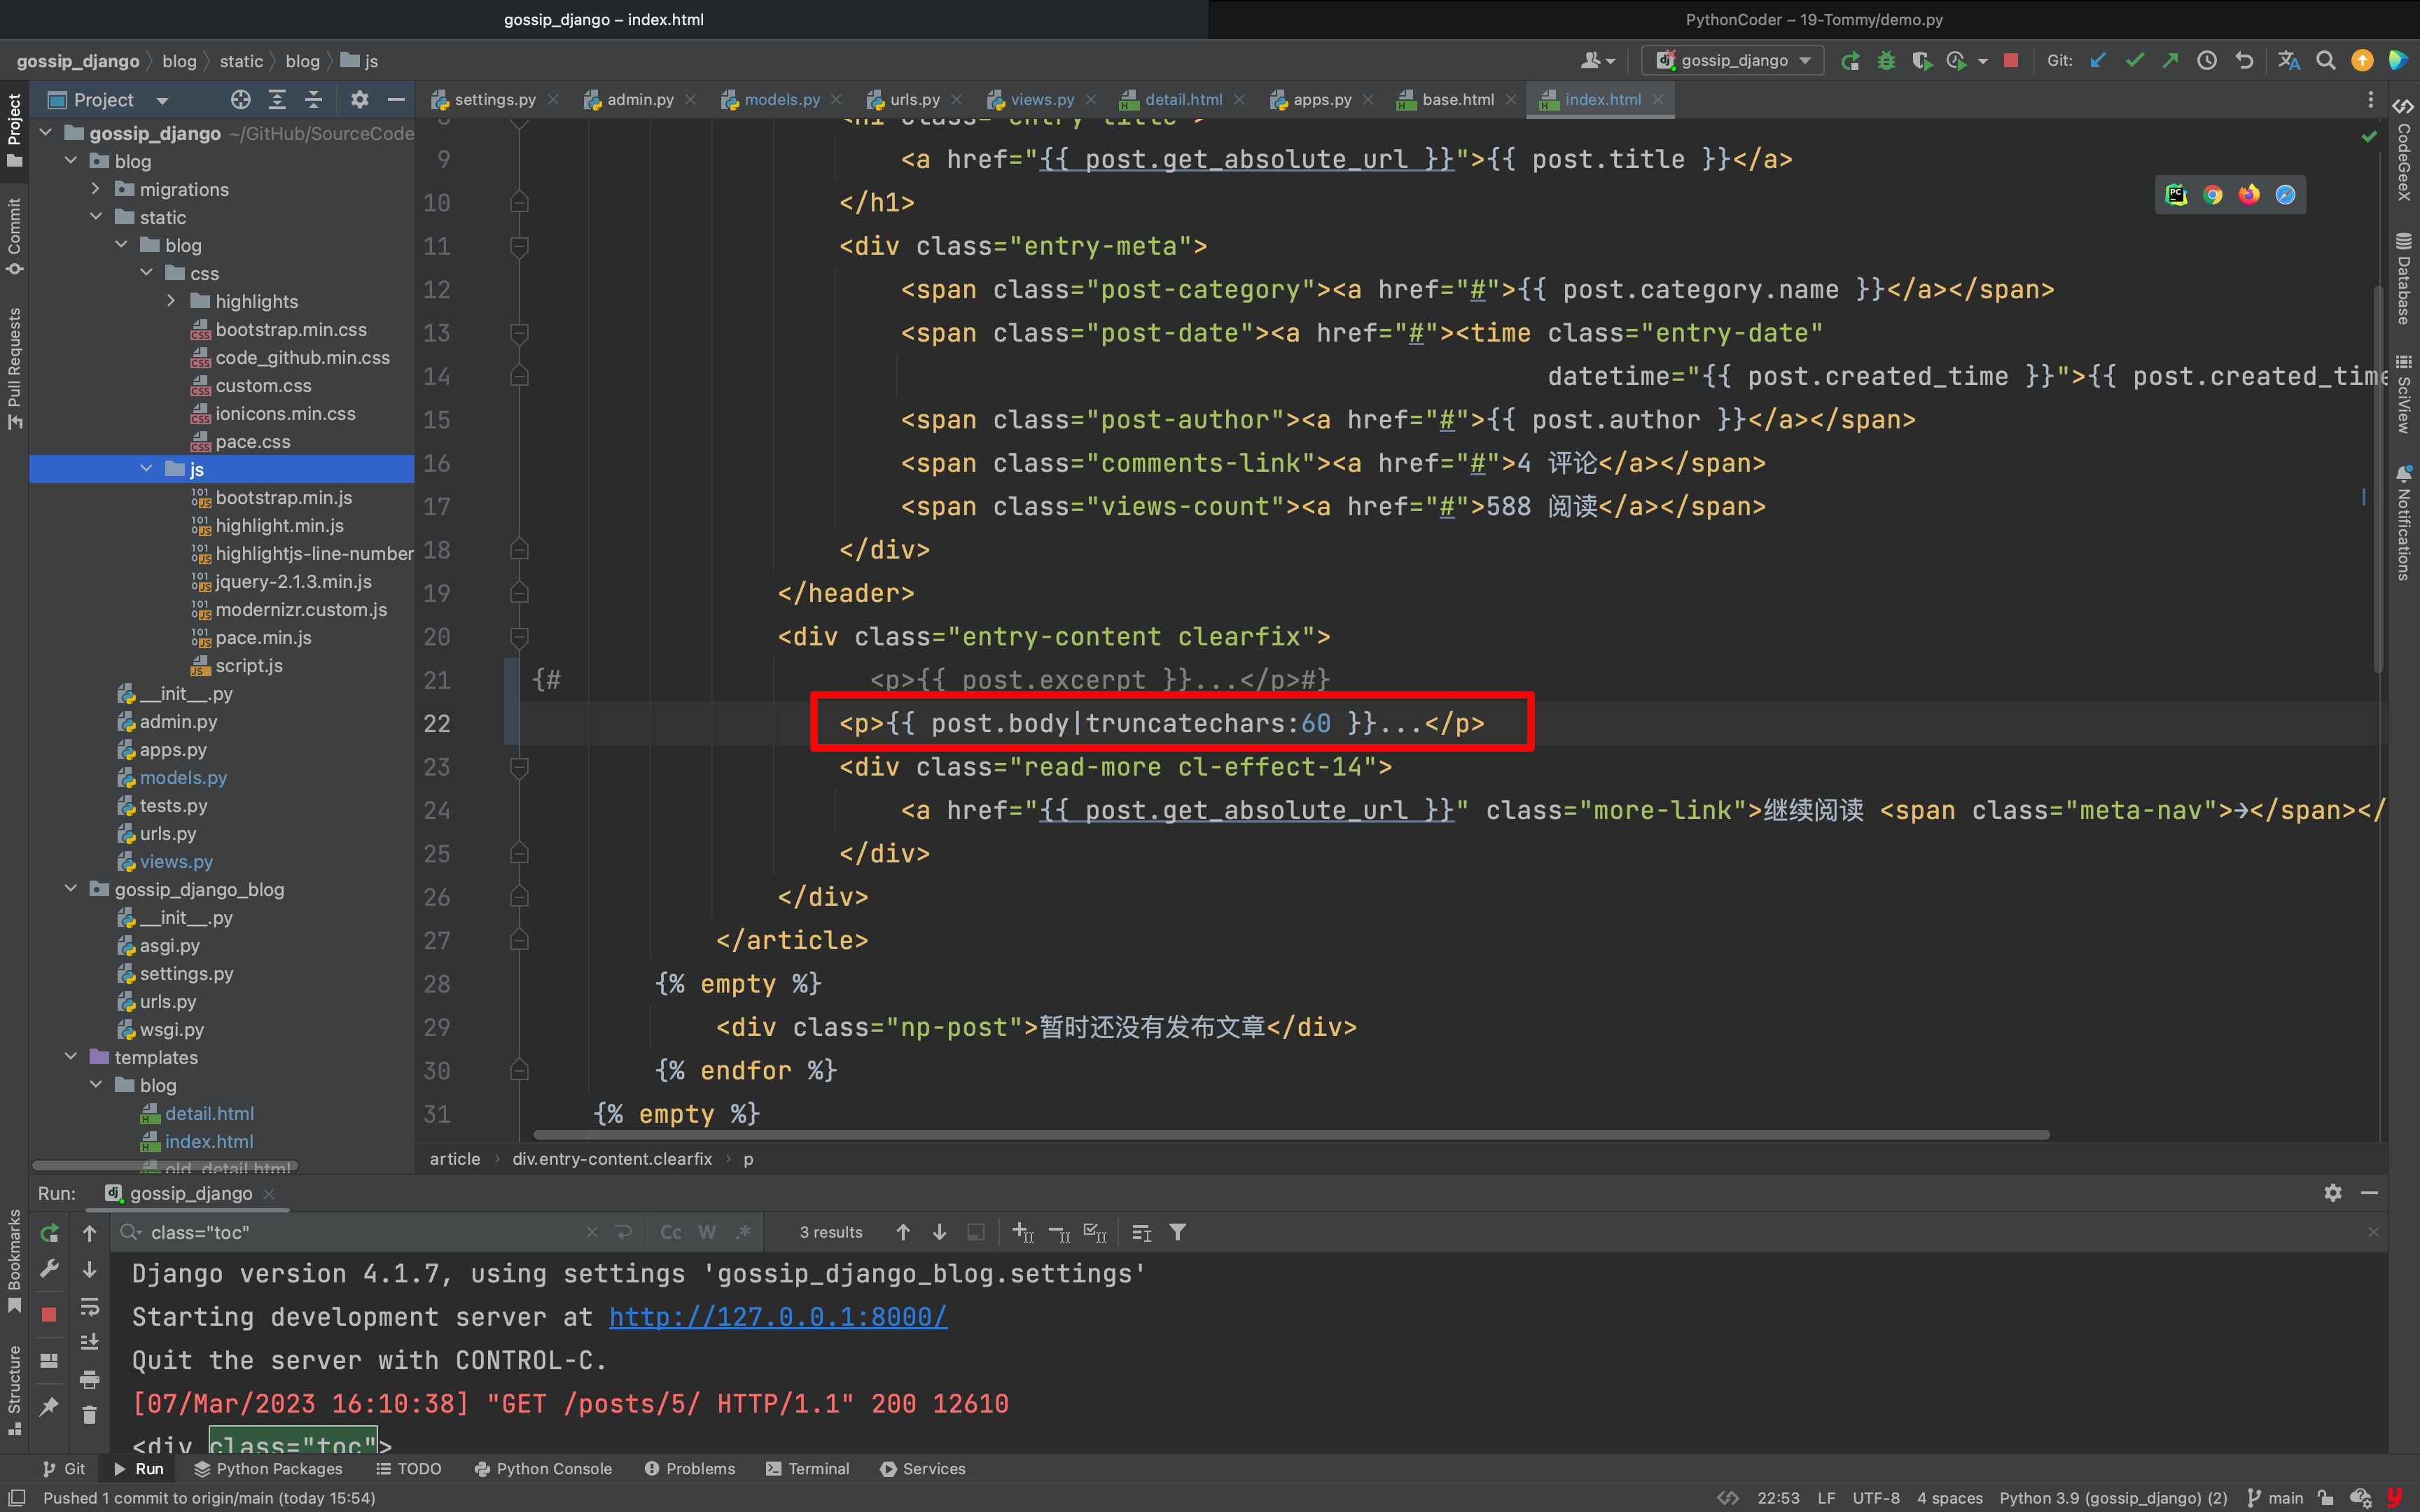Toggle Match Case (Cc) search option
Screen dimensions: 2420x1512
(x=671, y=1232)
